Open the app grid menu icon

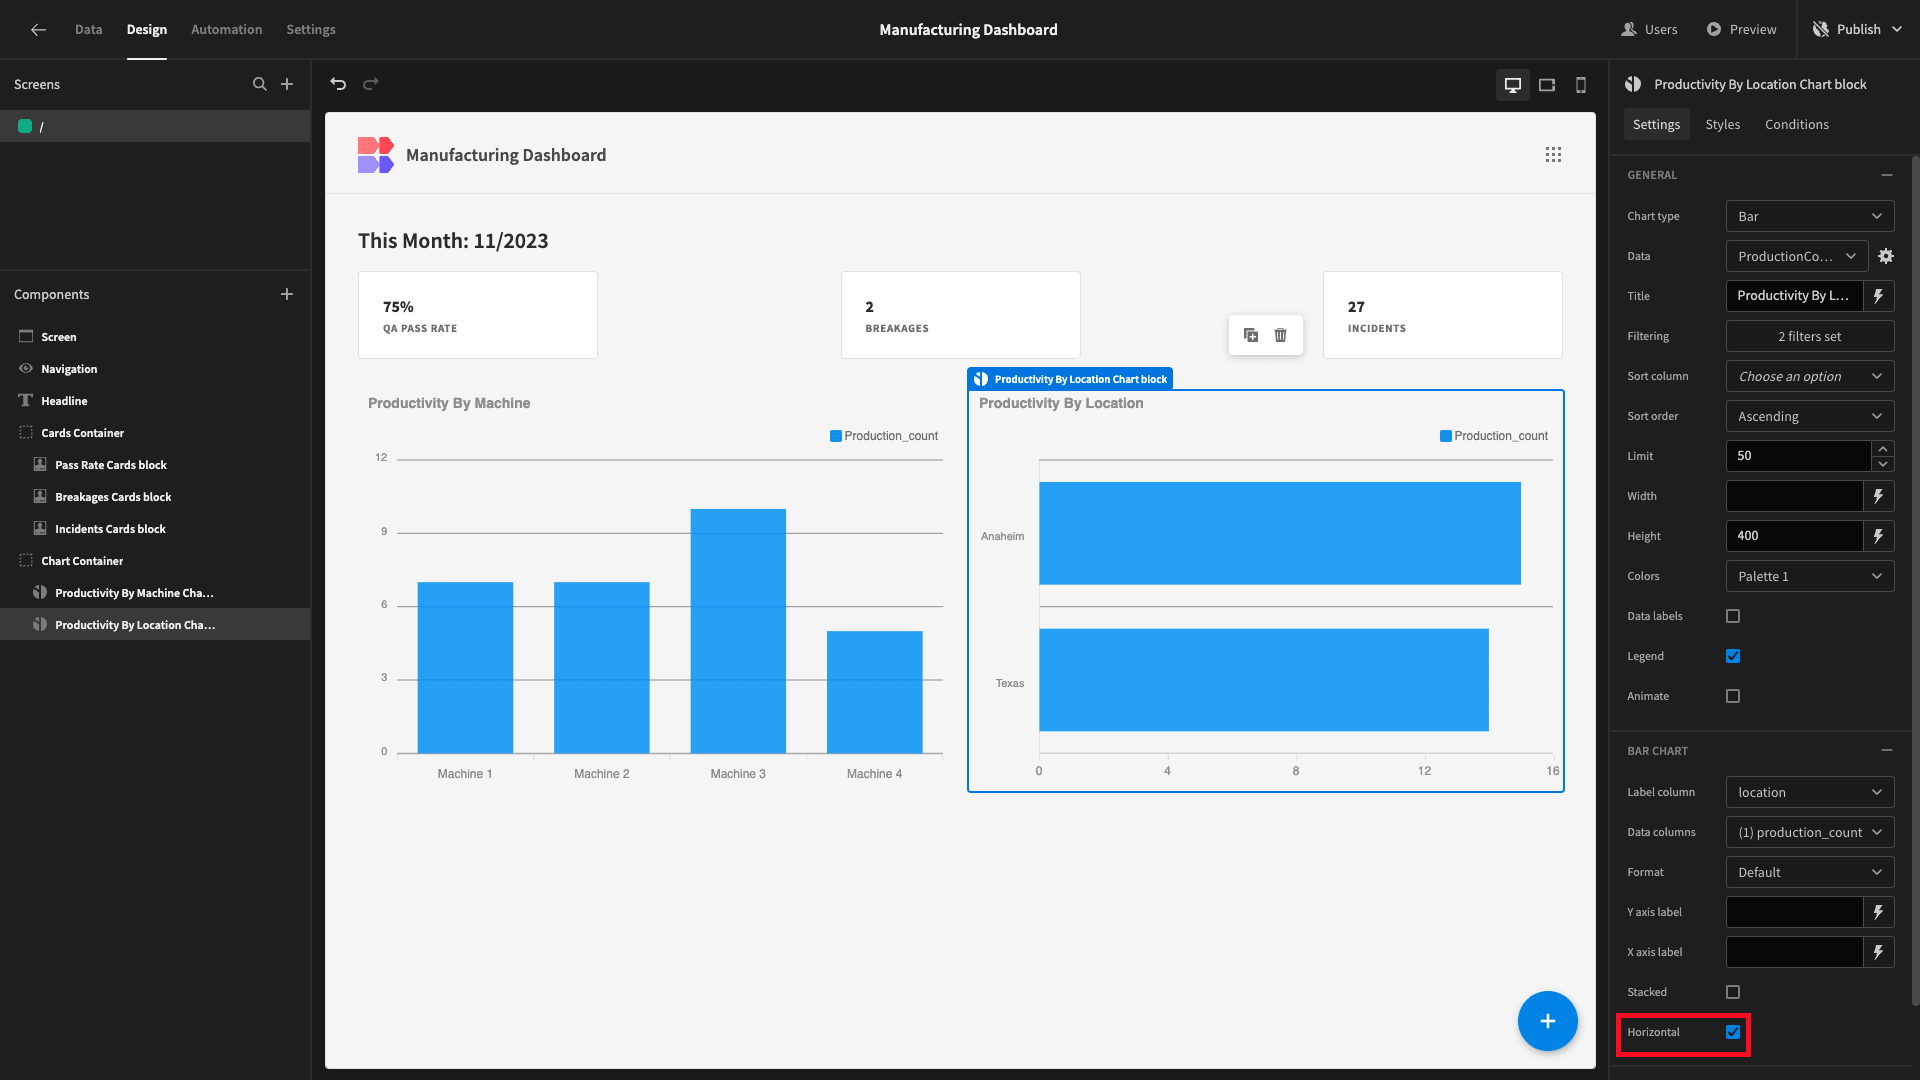[x=1553, y=155]
